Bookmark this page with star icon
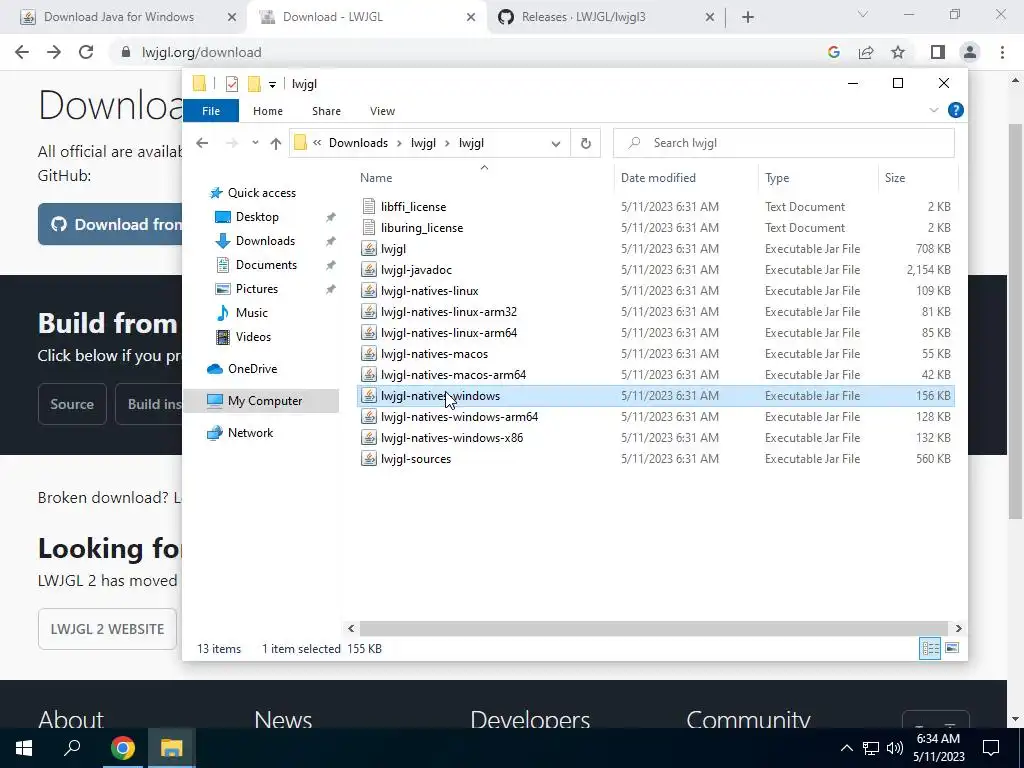 898,52
